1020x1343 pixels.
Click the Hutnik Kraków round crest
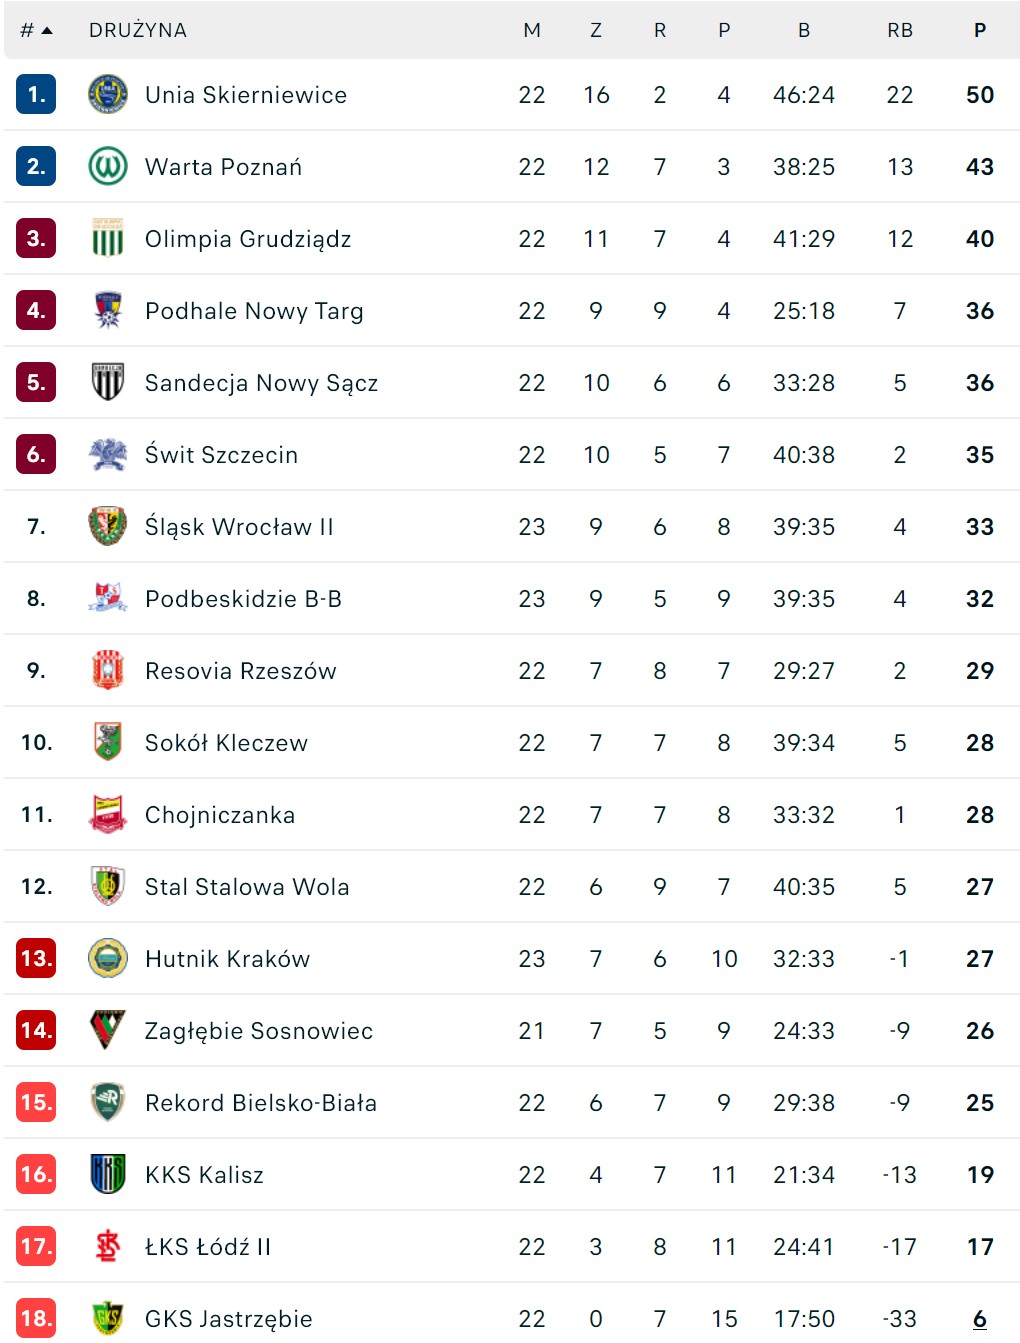(x=108, y=958)
